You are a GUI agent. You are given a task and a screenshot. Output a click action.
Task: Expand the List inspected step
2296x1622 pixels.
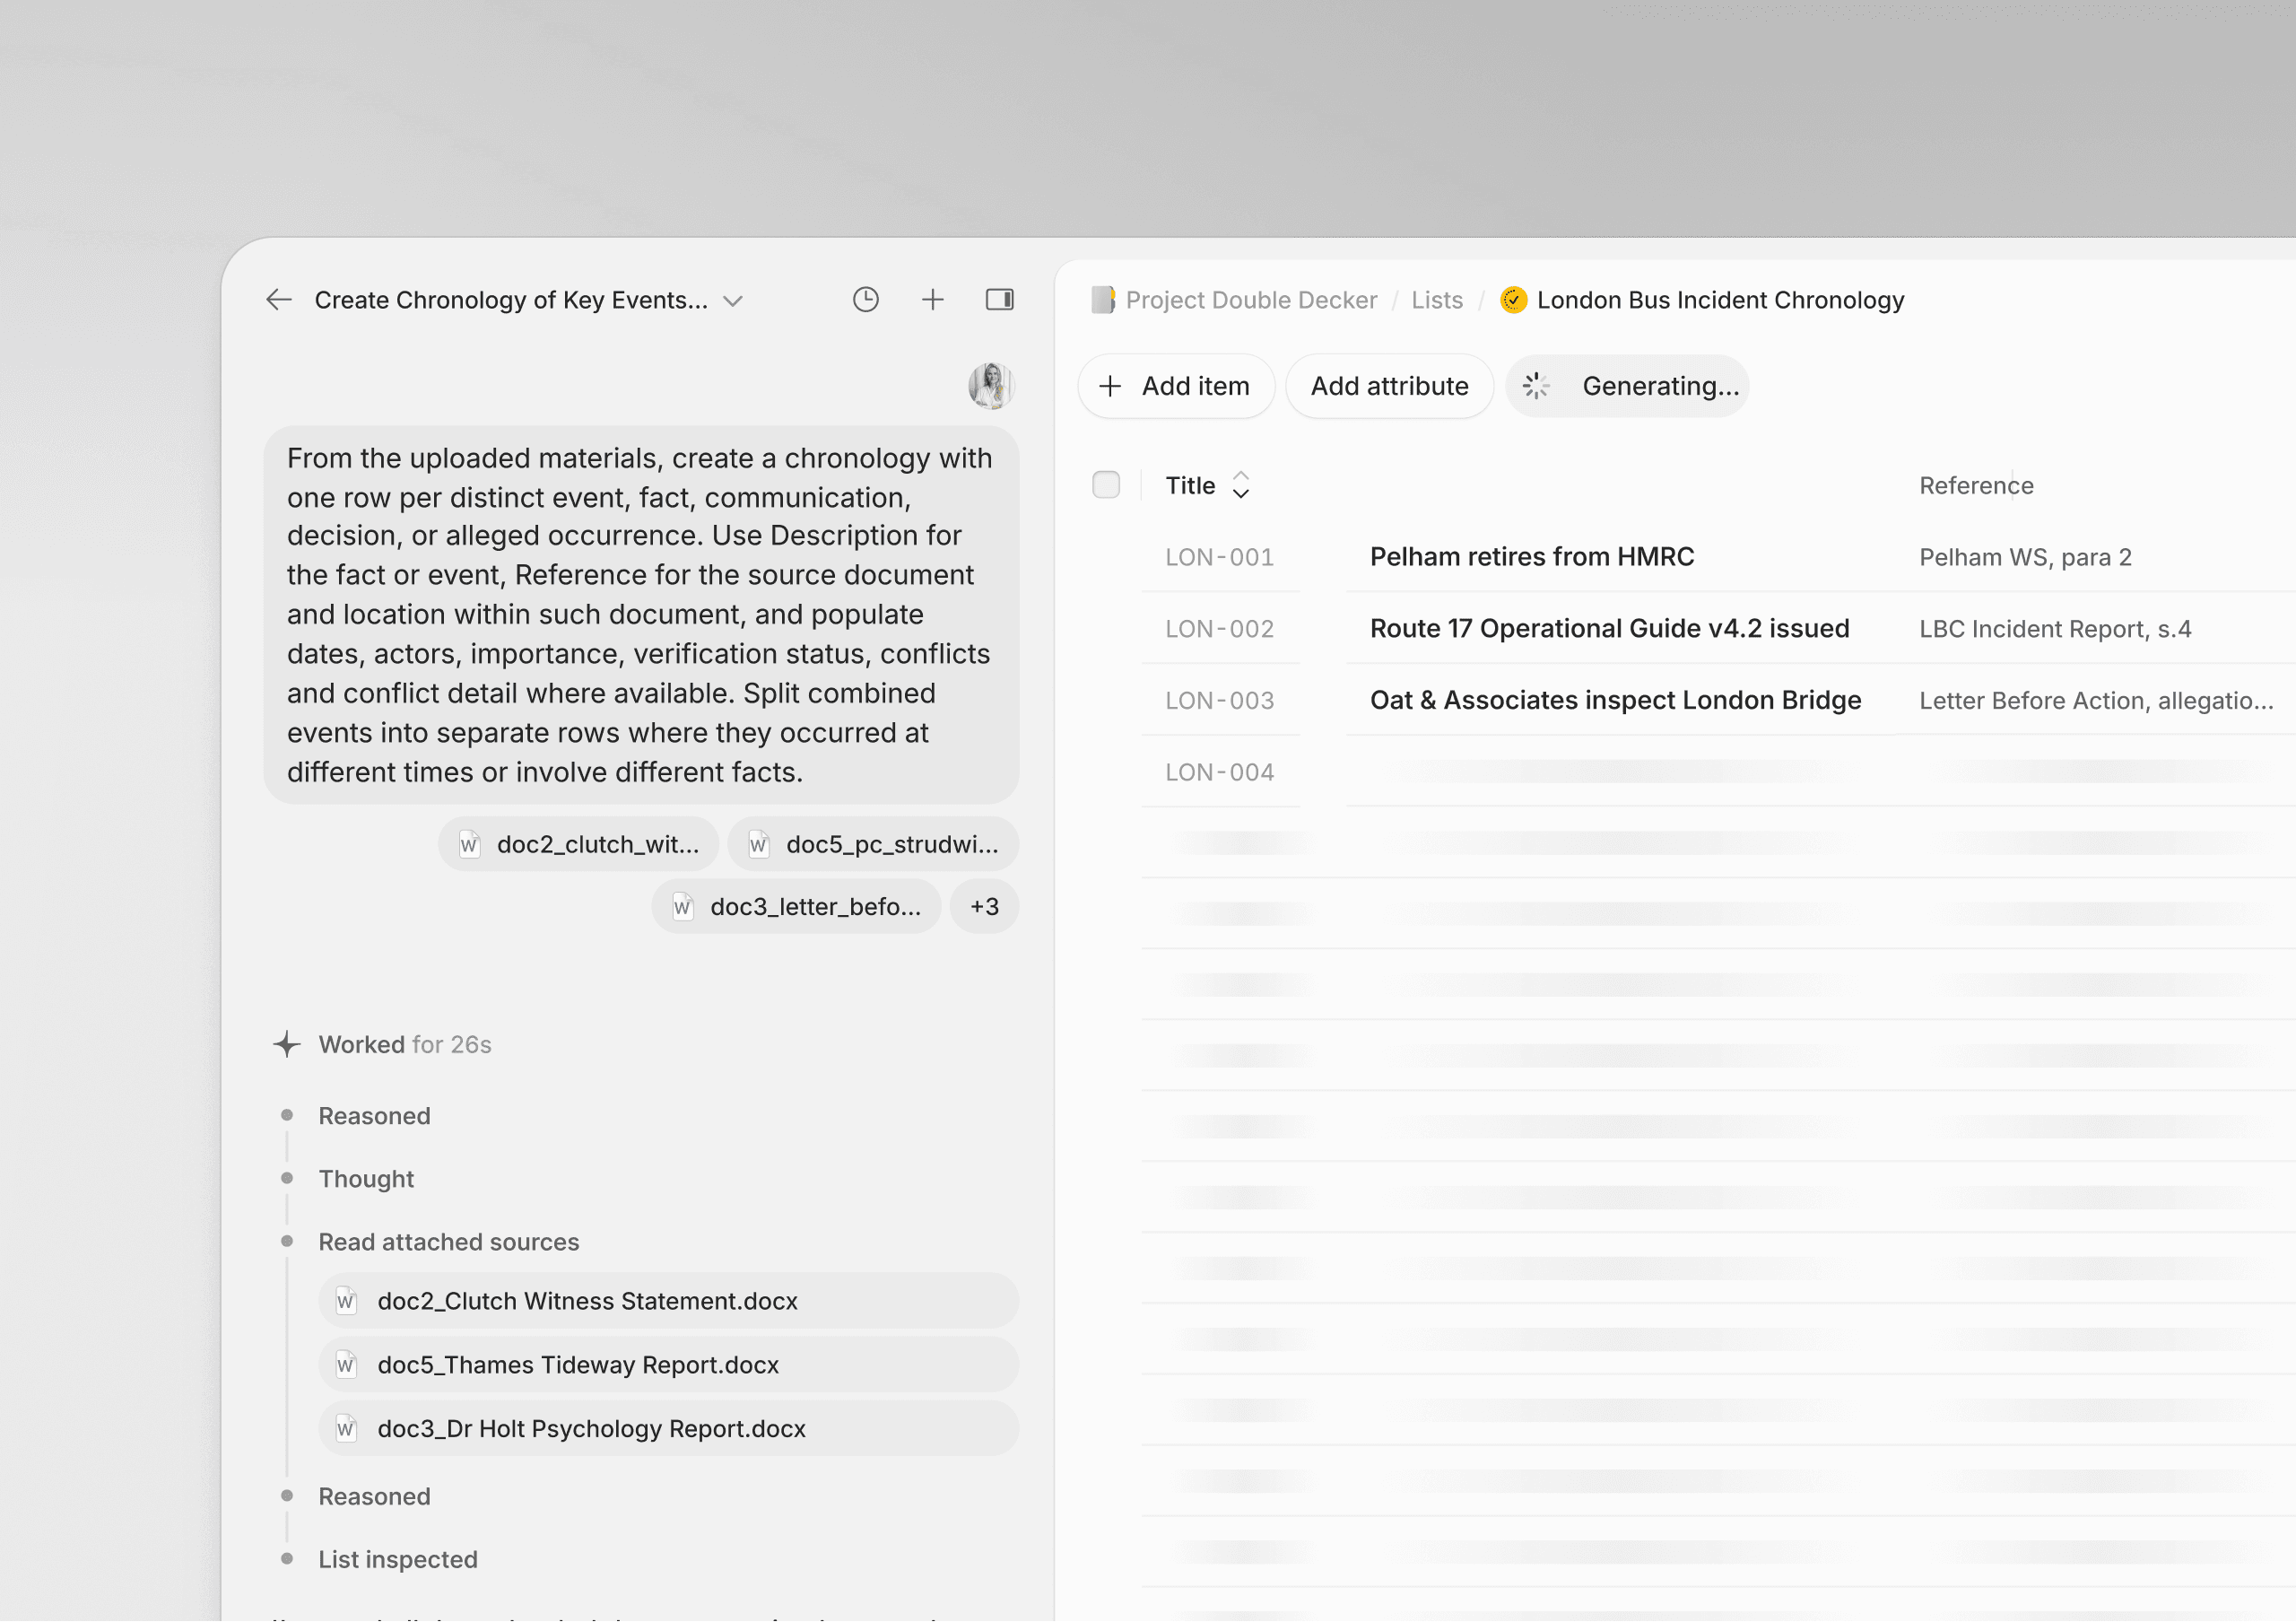[x=398, y=1560]
